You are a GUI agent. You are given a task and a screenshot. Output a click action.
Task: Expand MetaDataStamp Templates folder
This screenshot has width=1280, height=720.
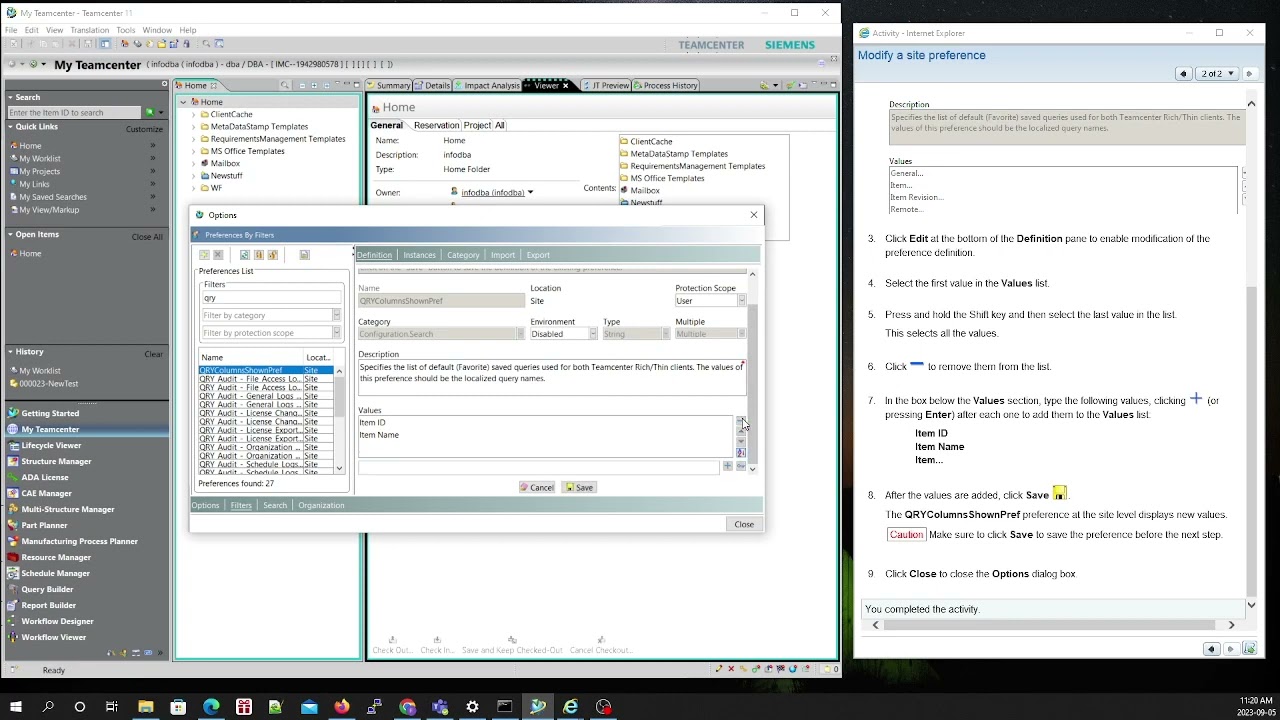(x=194, y=127)
